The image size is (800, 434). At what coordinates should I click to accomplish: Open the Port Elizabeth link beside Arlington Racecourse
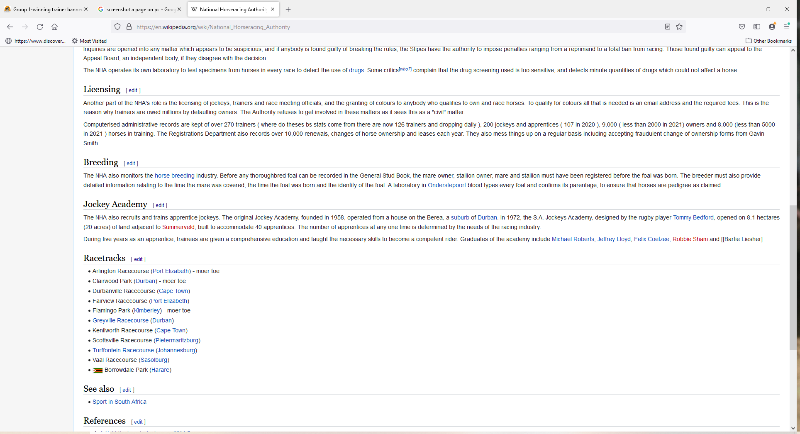(171, 271)
